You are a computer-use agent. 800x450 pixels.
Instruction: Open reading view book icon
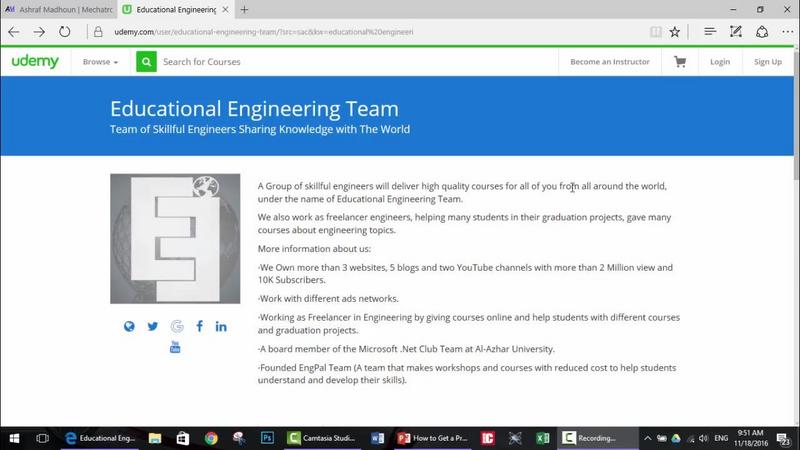[656, 32]
